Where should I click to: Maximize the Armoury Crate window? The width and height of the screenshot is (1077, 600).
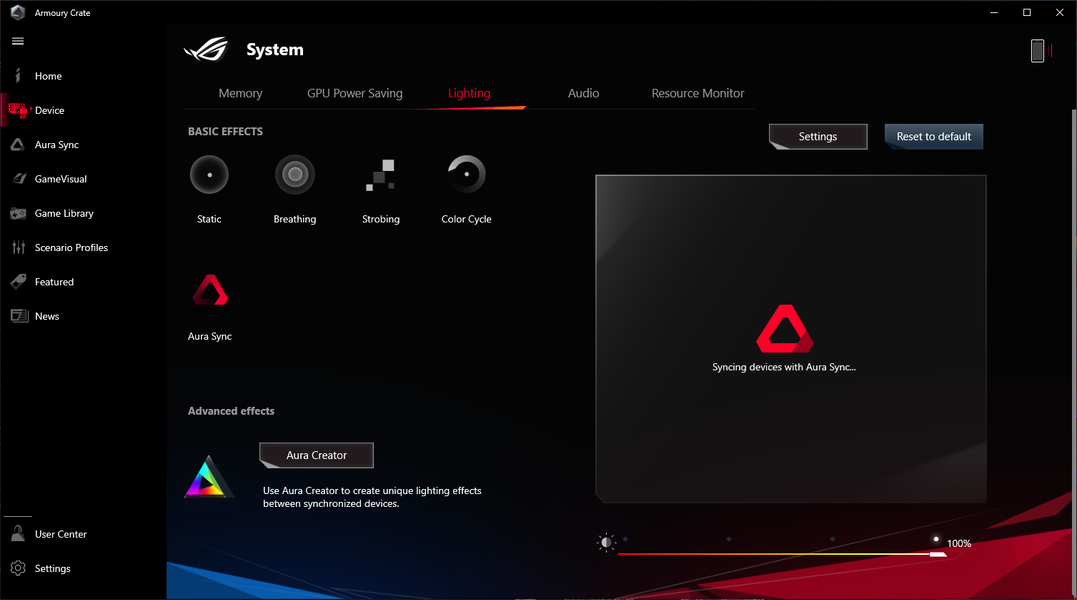[1027, 12]
